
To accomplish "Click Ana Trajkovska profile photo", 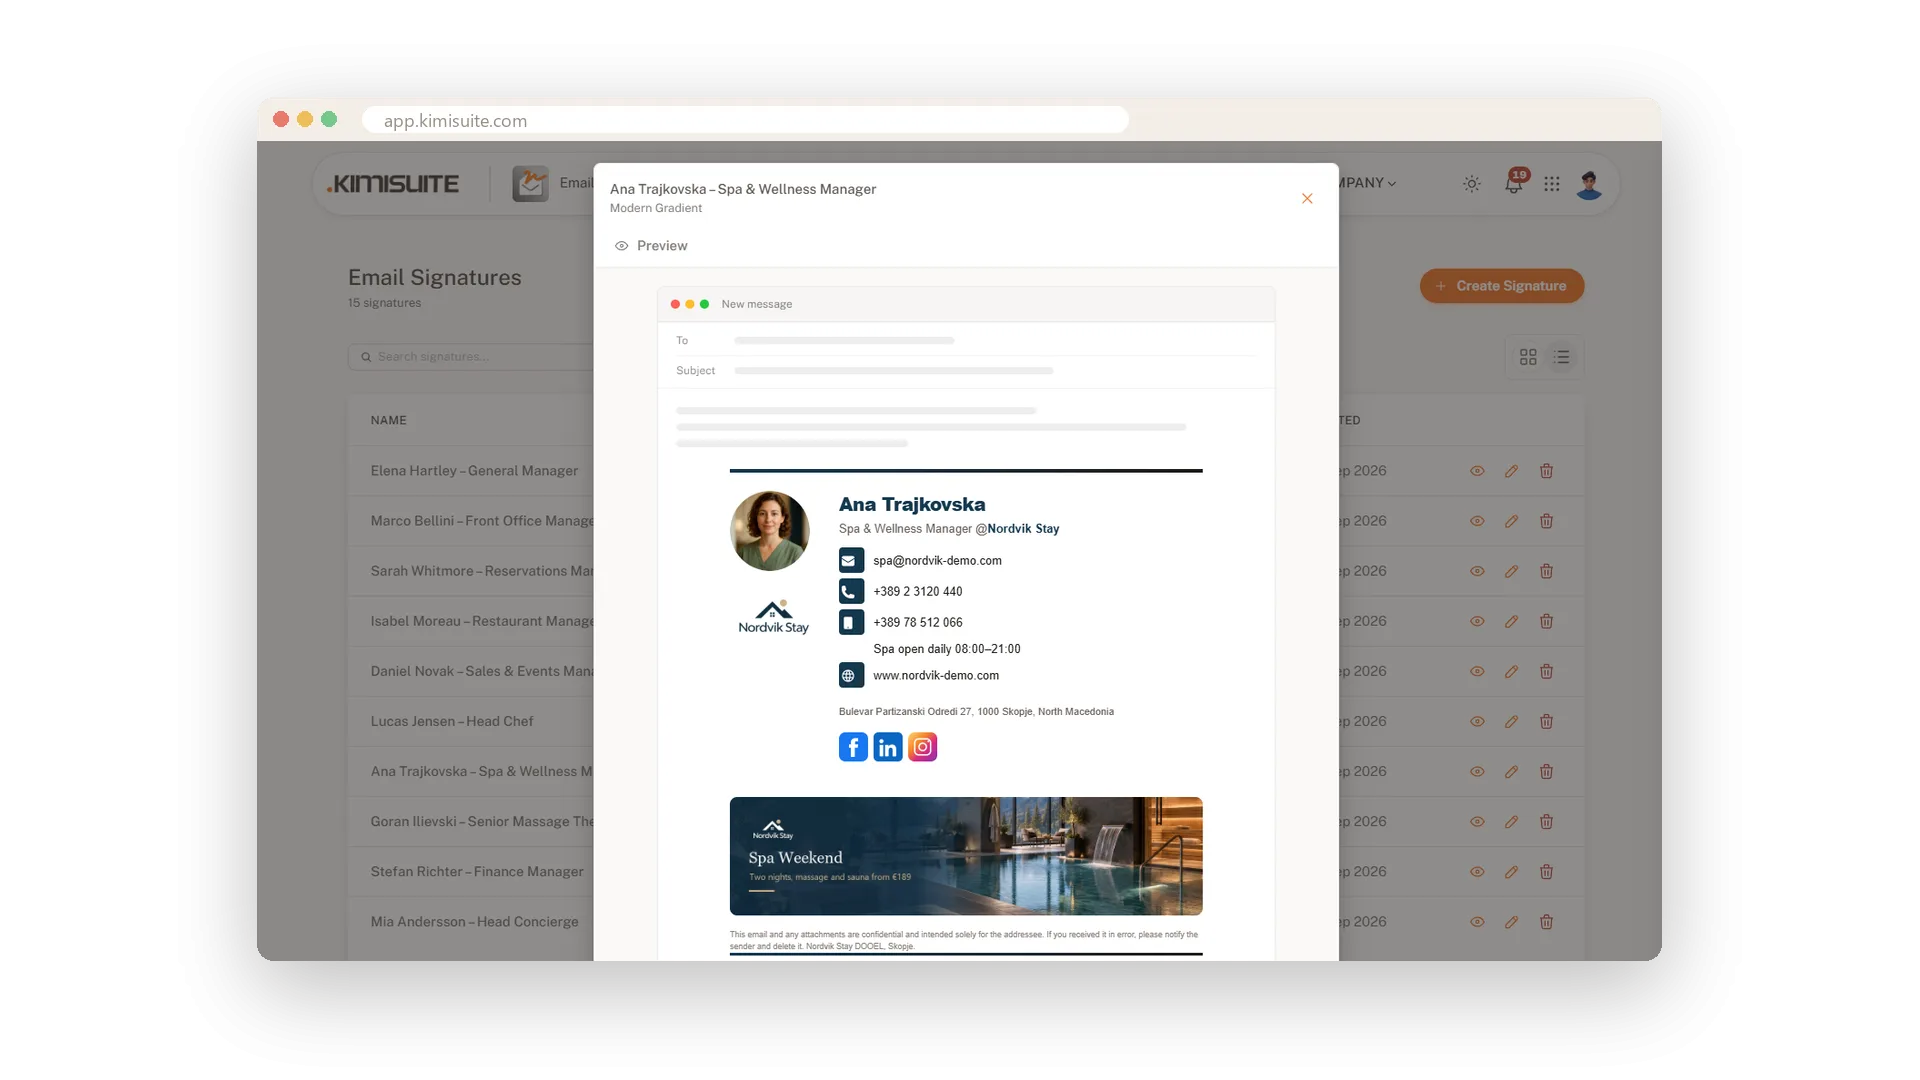I will point(770,531).
